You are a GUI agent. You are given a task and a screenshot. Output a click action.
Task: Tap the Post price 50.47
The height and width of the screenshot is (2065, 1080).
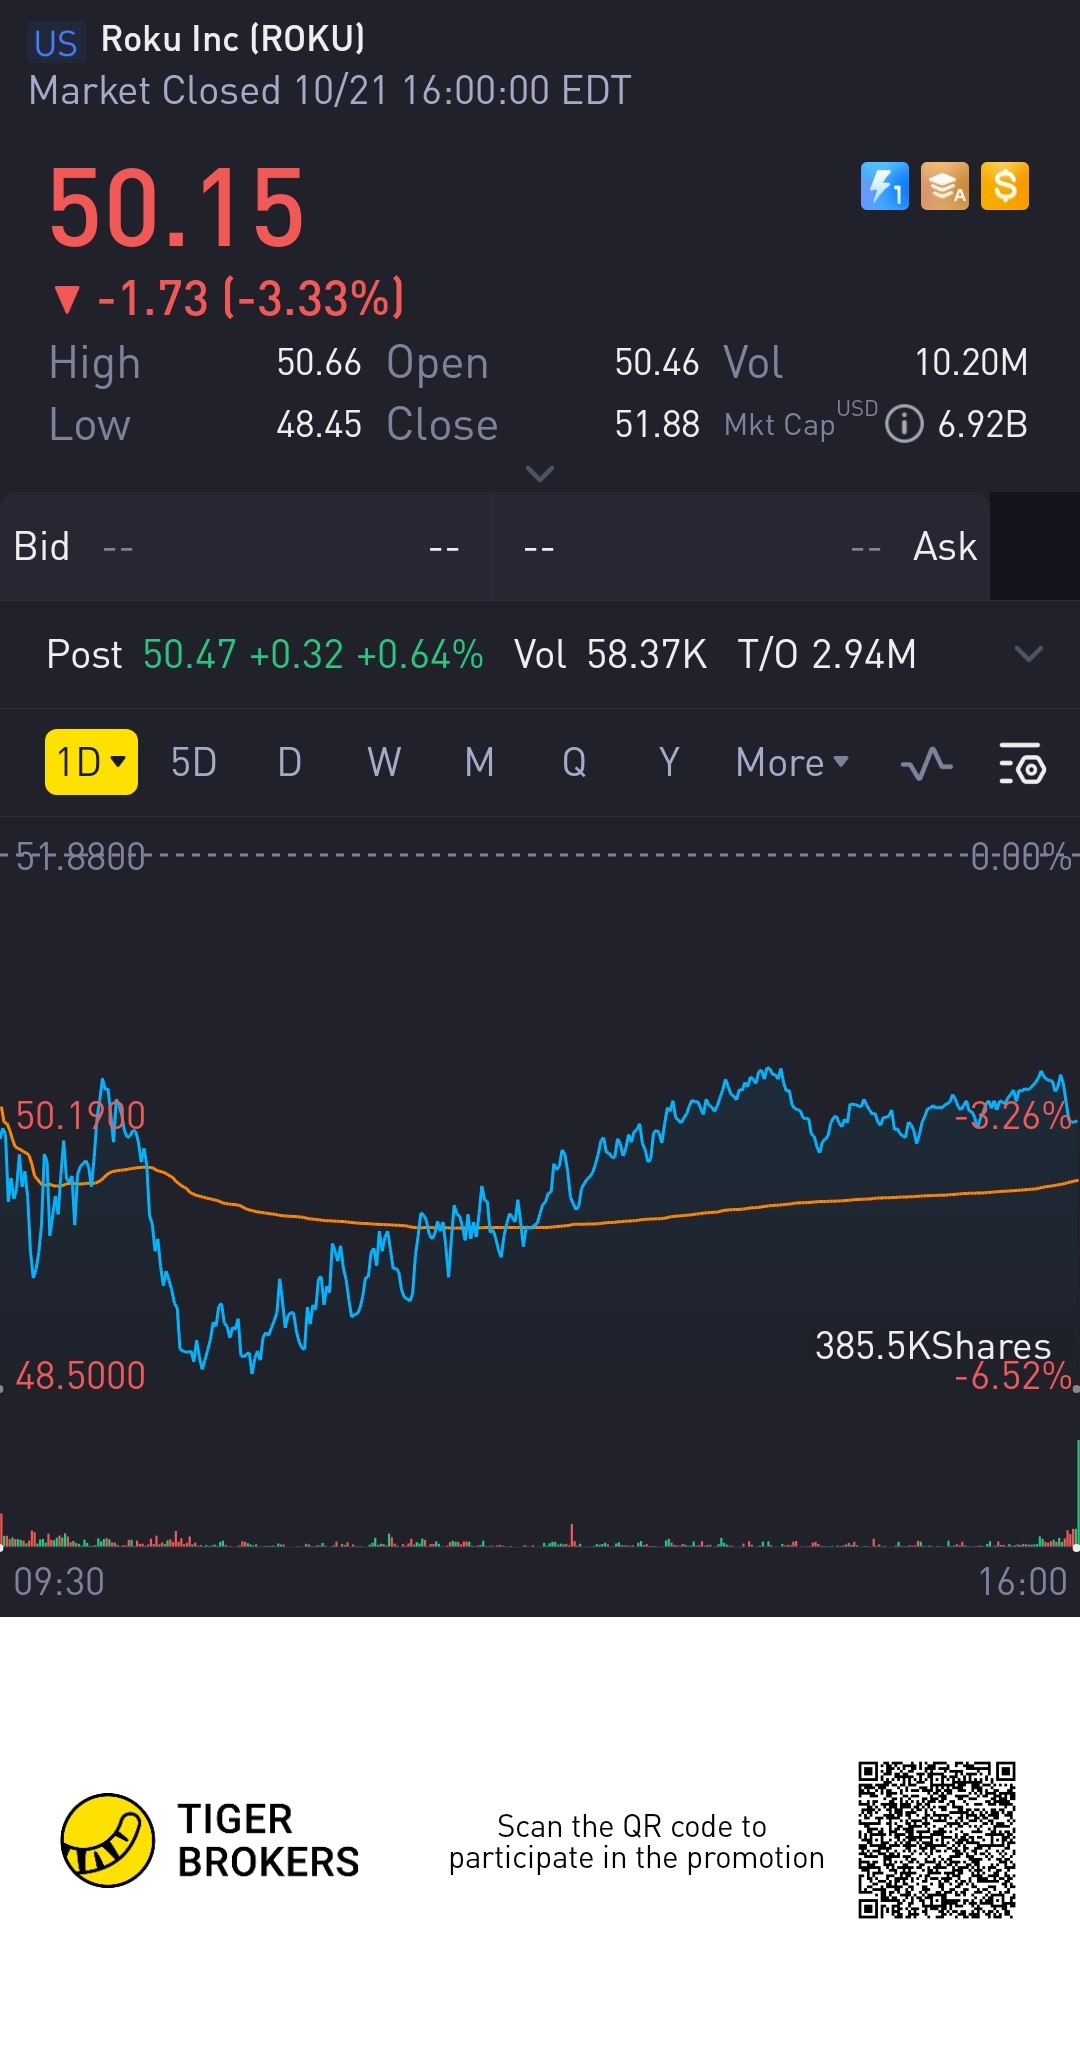coord(190,654)
